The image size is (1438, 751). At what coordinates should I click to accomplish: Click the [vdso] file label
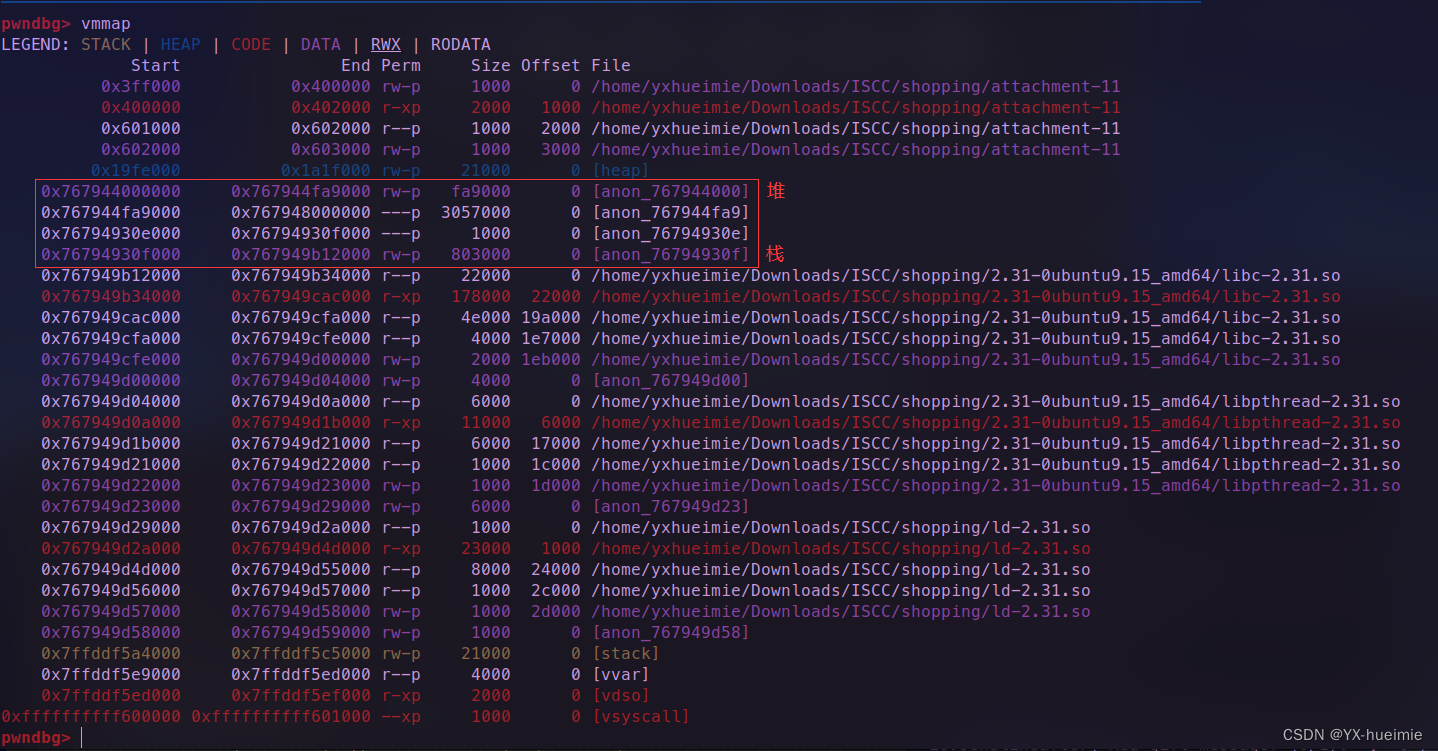click(621, 695)
